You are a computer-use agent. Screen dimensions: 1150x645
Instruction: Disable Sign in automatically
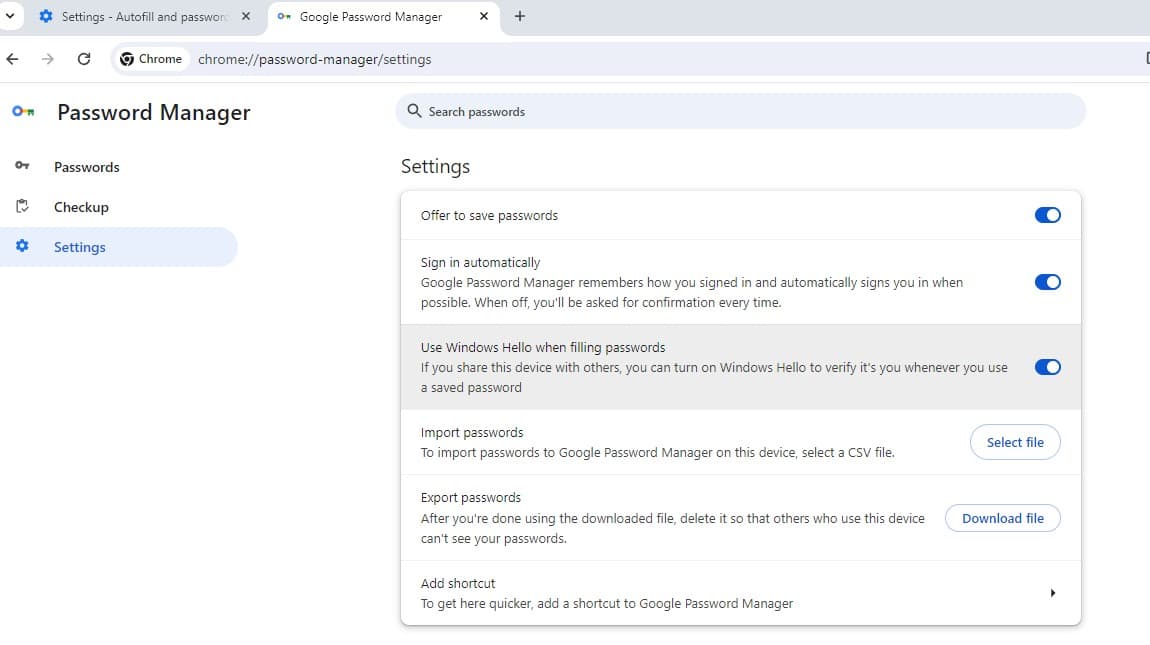pyautogui.click(x=1047, y=282)
